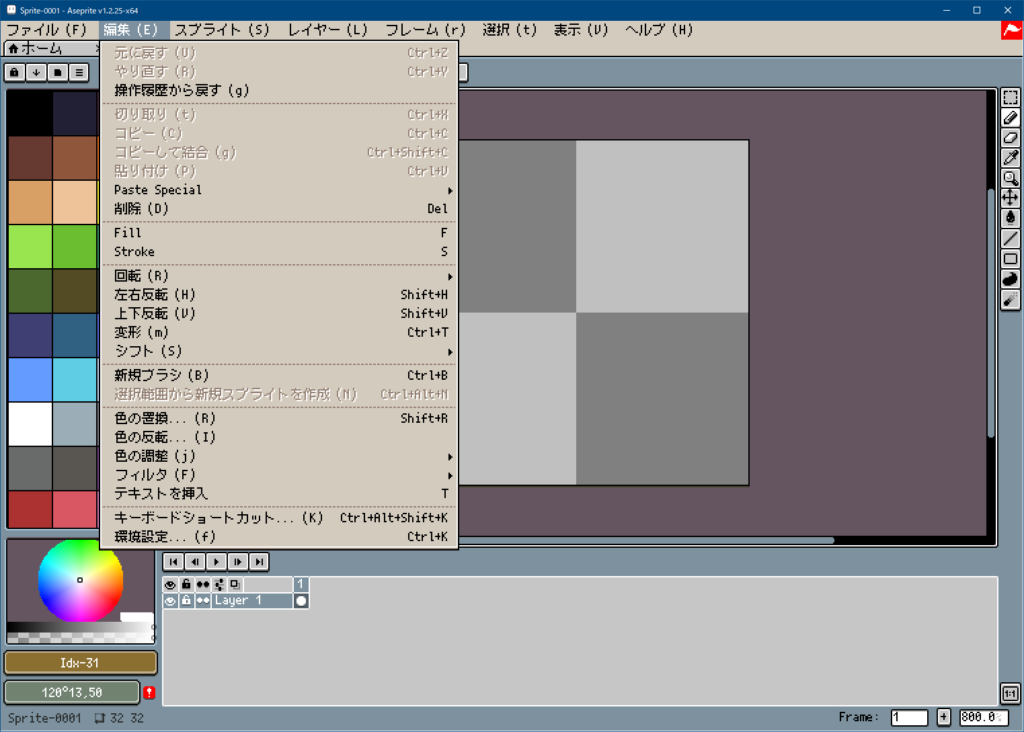Click the Idx-31 foreground color button
The height and width of the screenshot is (732, 1024).
pos(81,663)
